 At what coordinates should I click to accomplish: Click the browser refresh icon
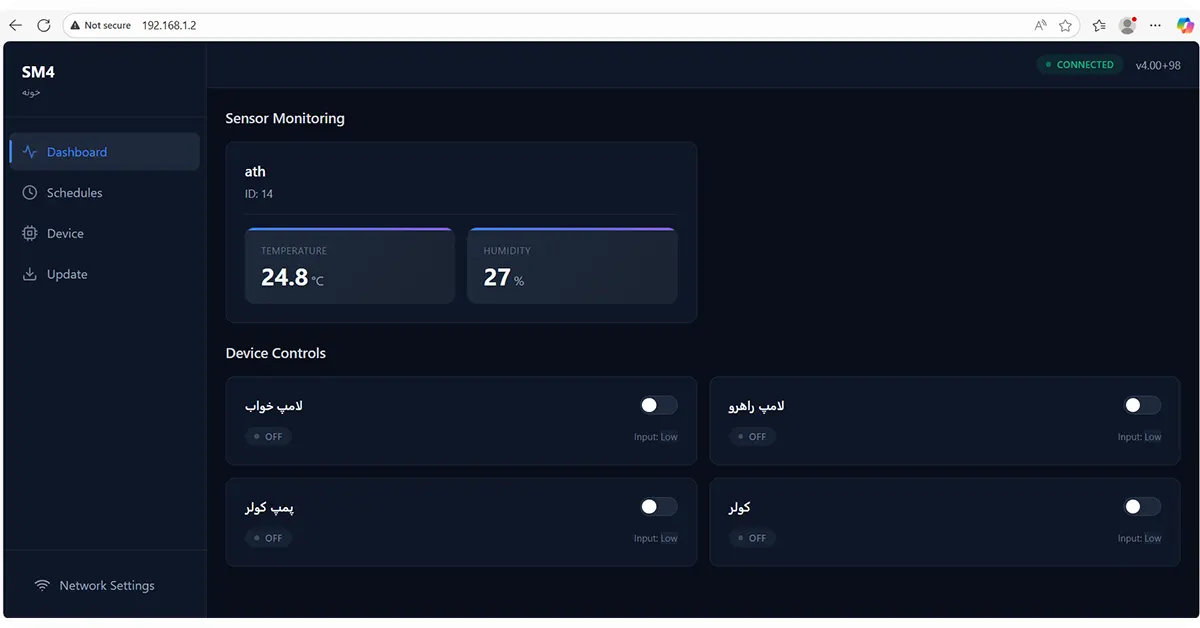[x=44, y=25]
